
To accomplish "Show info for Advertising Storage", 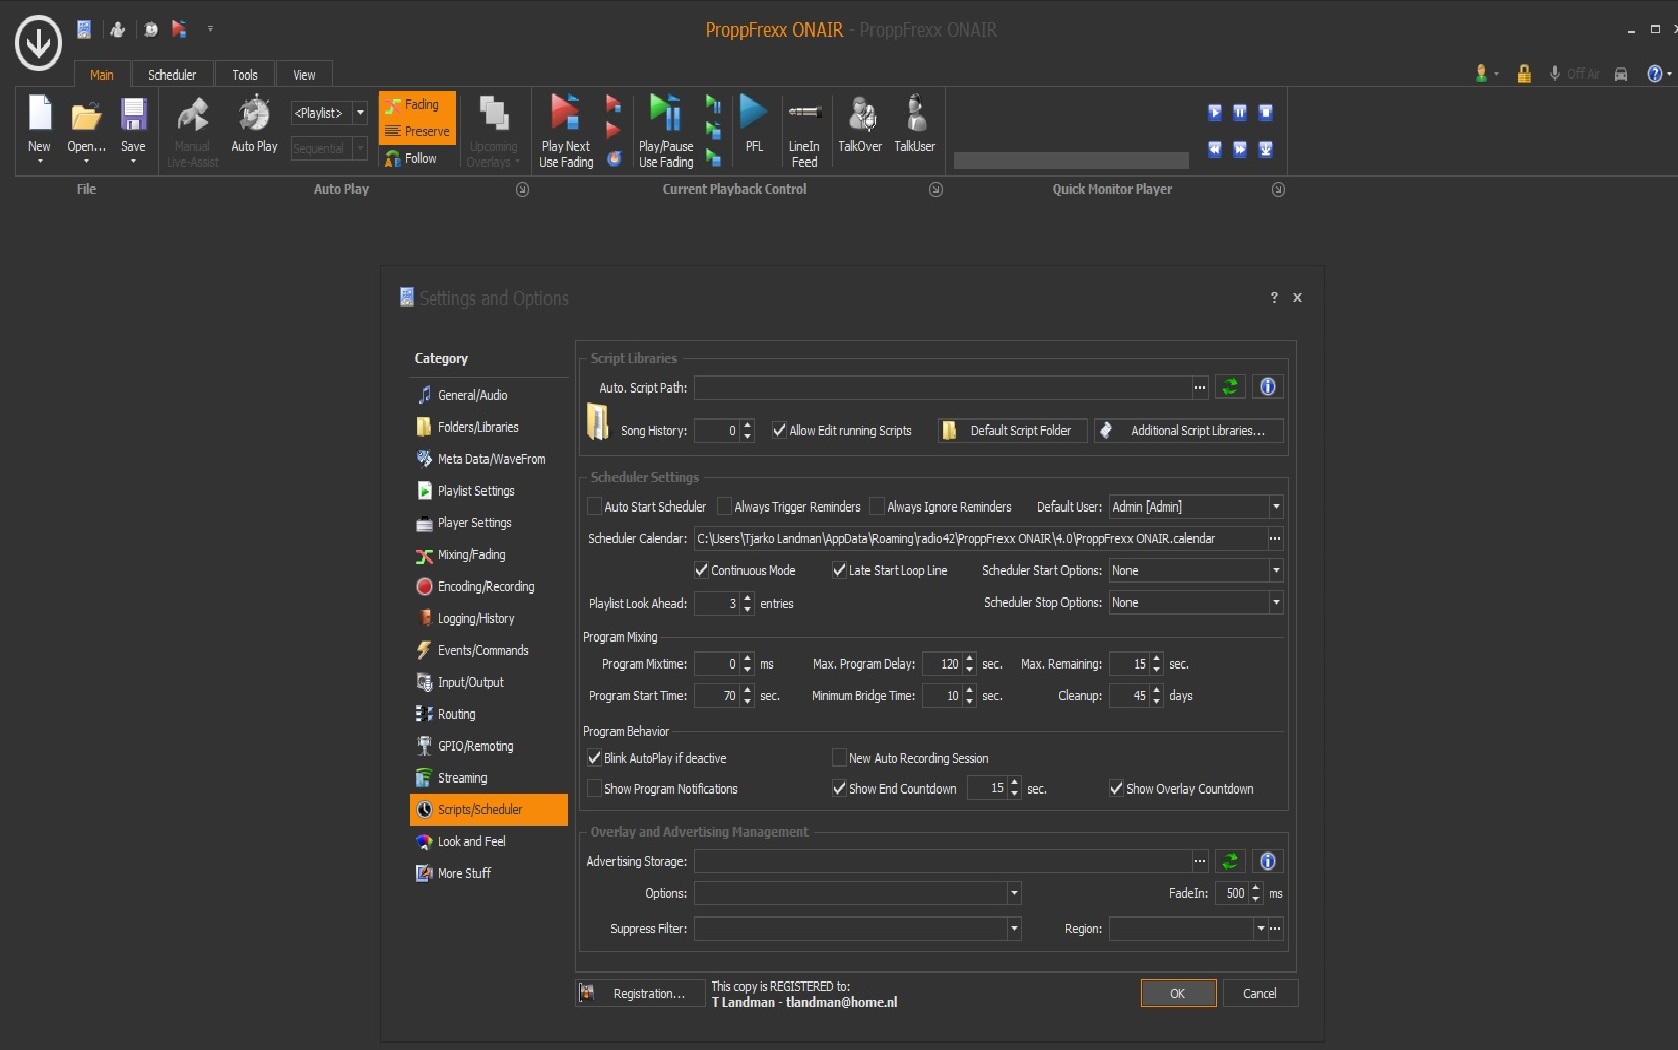I will click(1267, 861).
